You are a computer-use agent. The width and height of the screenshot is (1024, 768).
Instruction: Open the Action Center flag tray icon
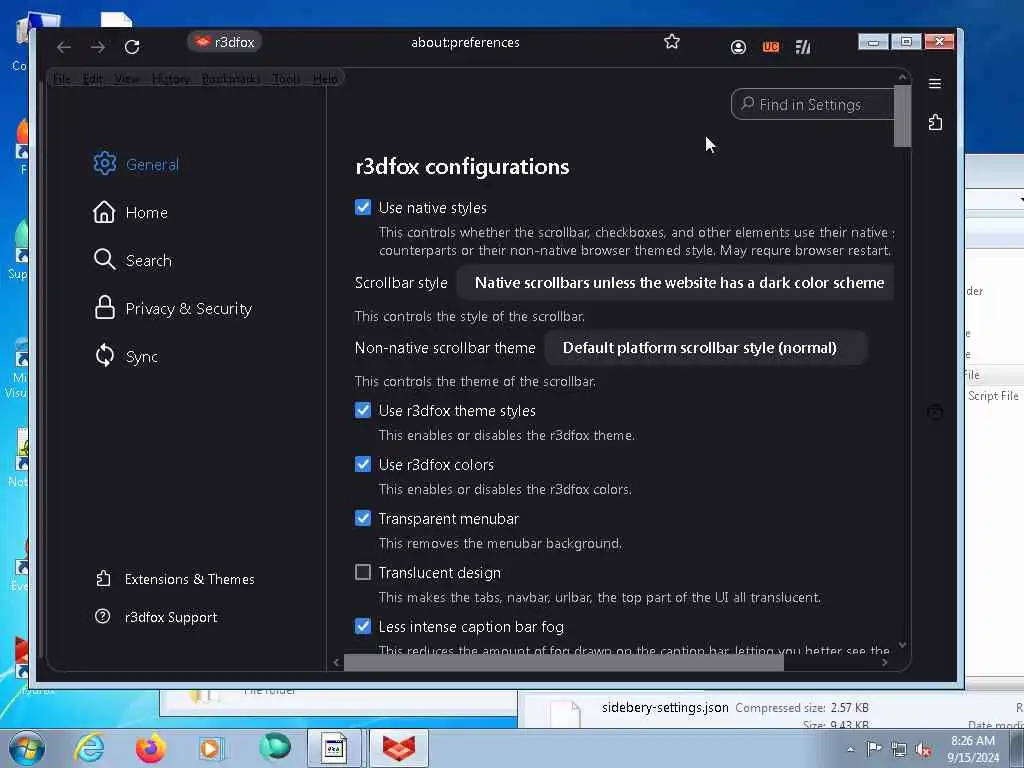874,749
